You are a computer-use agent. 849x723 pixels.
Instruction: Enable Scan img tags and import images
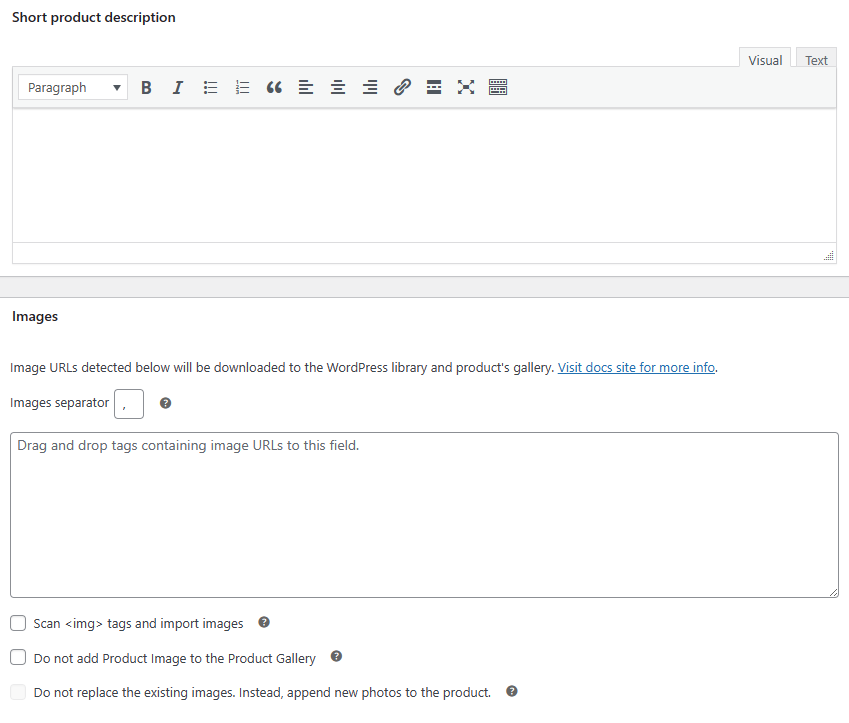[x=18, y=623]
